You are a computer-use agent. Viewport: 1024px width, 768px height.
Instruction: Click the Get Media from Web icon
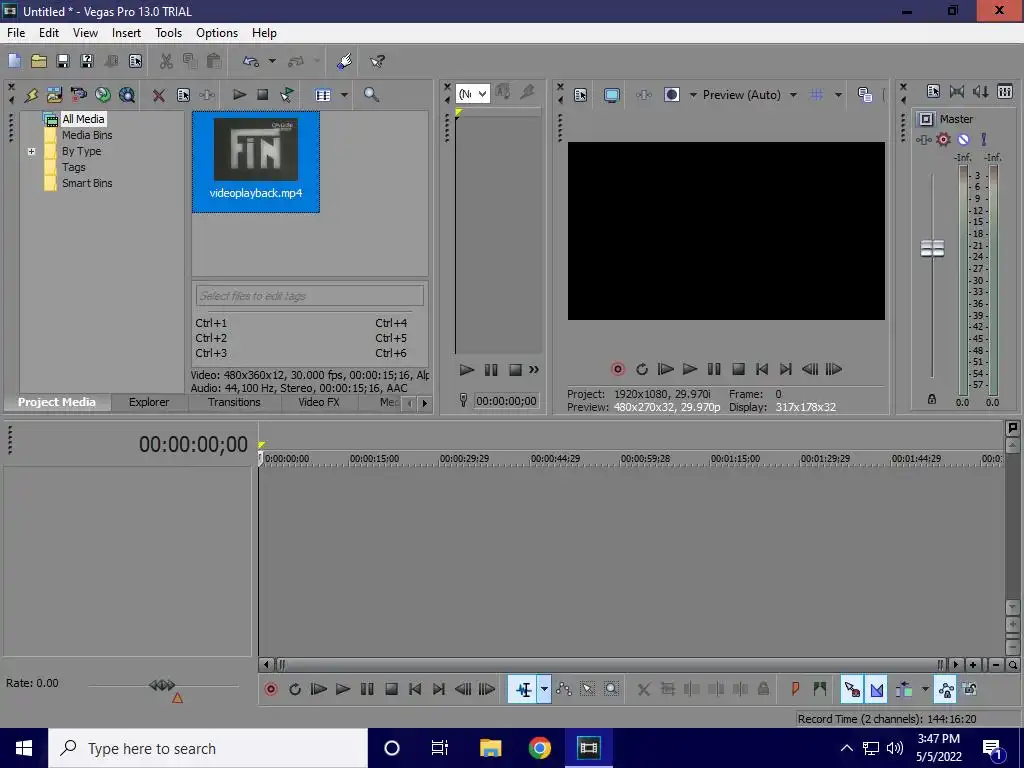pos(127,95)
